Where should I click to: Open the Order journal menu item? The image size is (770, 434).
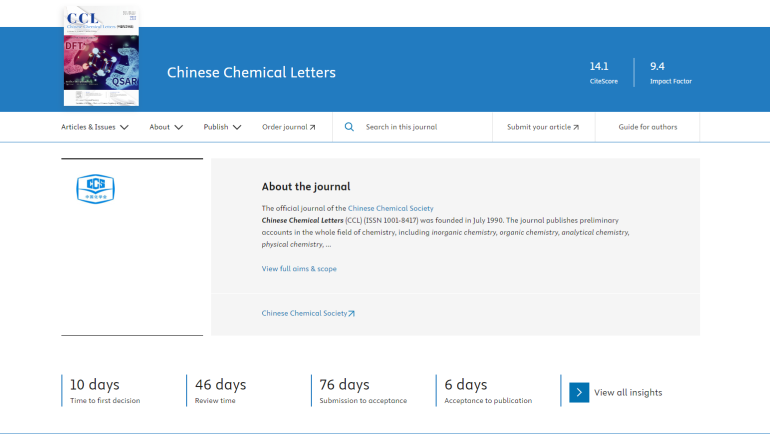(x=284, y=127)
